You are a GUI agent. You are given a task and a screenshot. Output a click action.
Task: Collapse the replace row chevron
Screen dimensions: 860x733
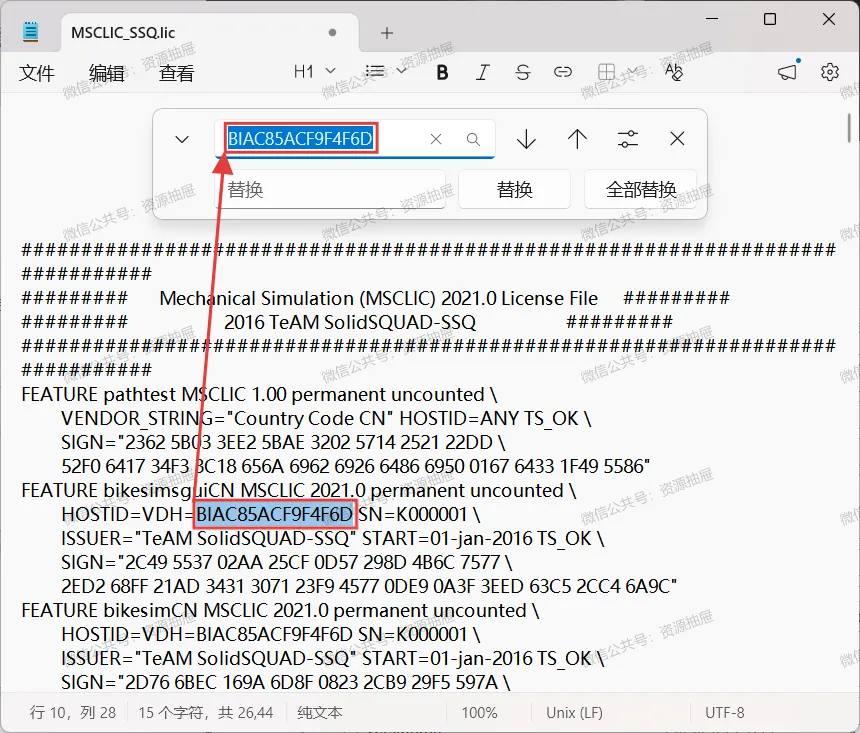point(182,139)
